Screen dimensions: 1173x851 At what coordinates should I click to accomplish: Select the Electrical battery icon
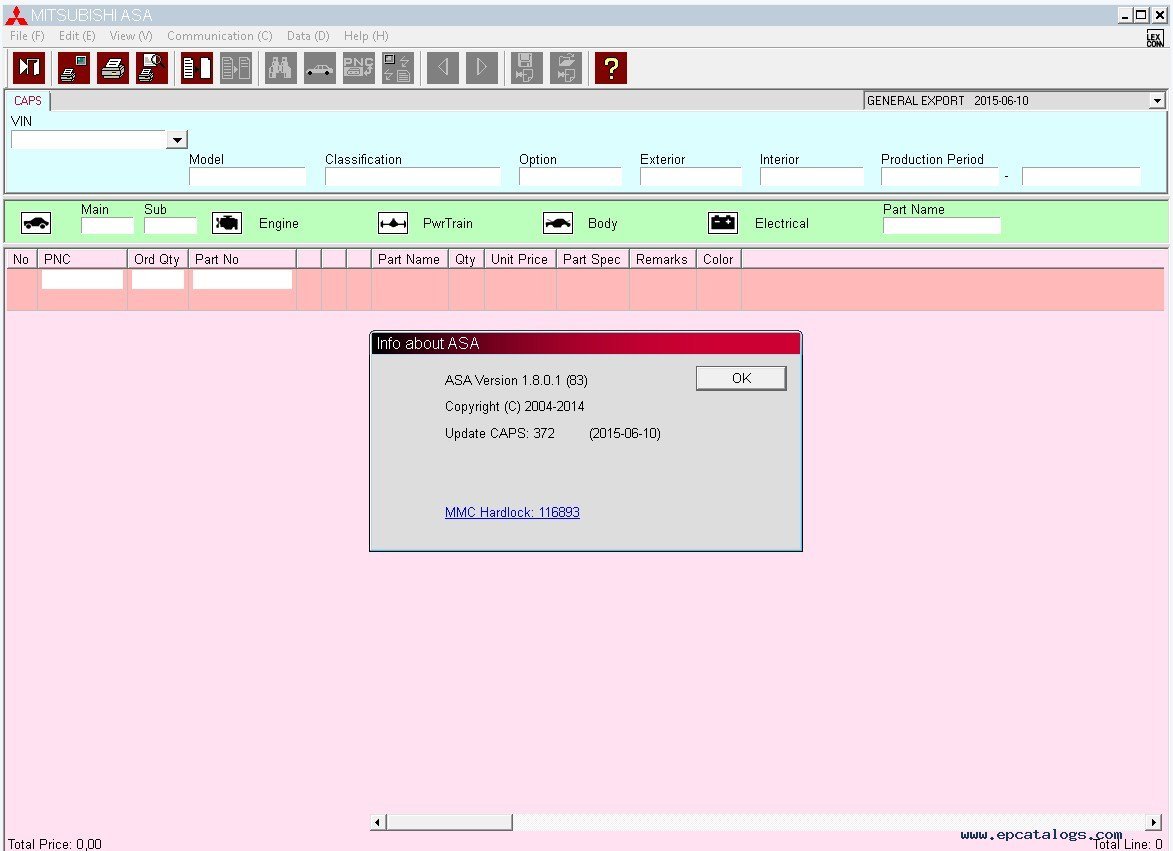[723, 223]
